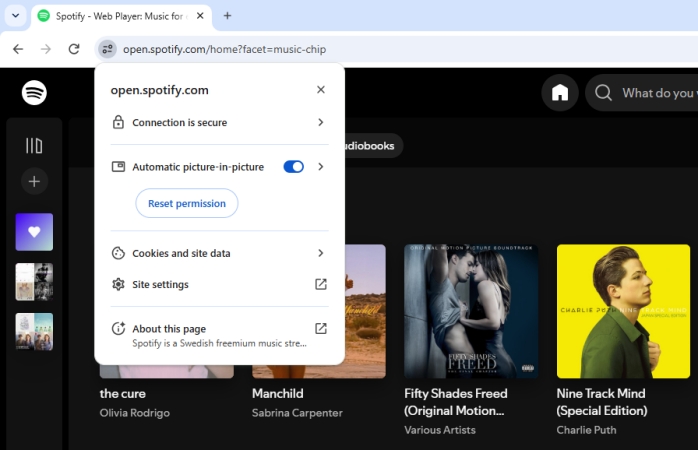Close the Spotify Web Player tab

click(x=200, y=16)
